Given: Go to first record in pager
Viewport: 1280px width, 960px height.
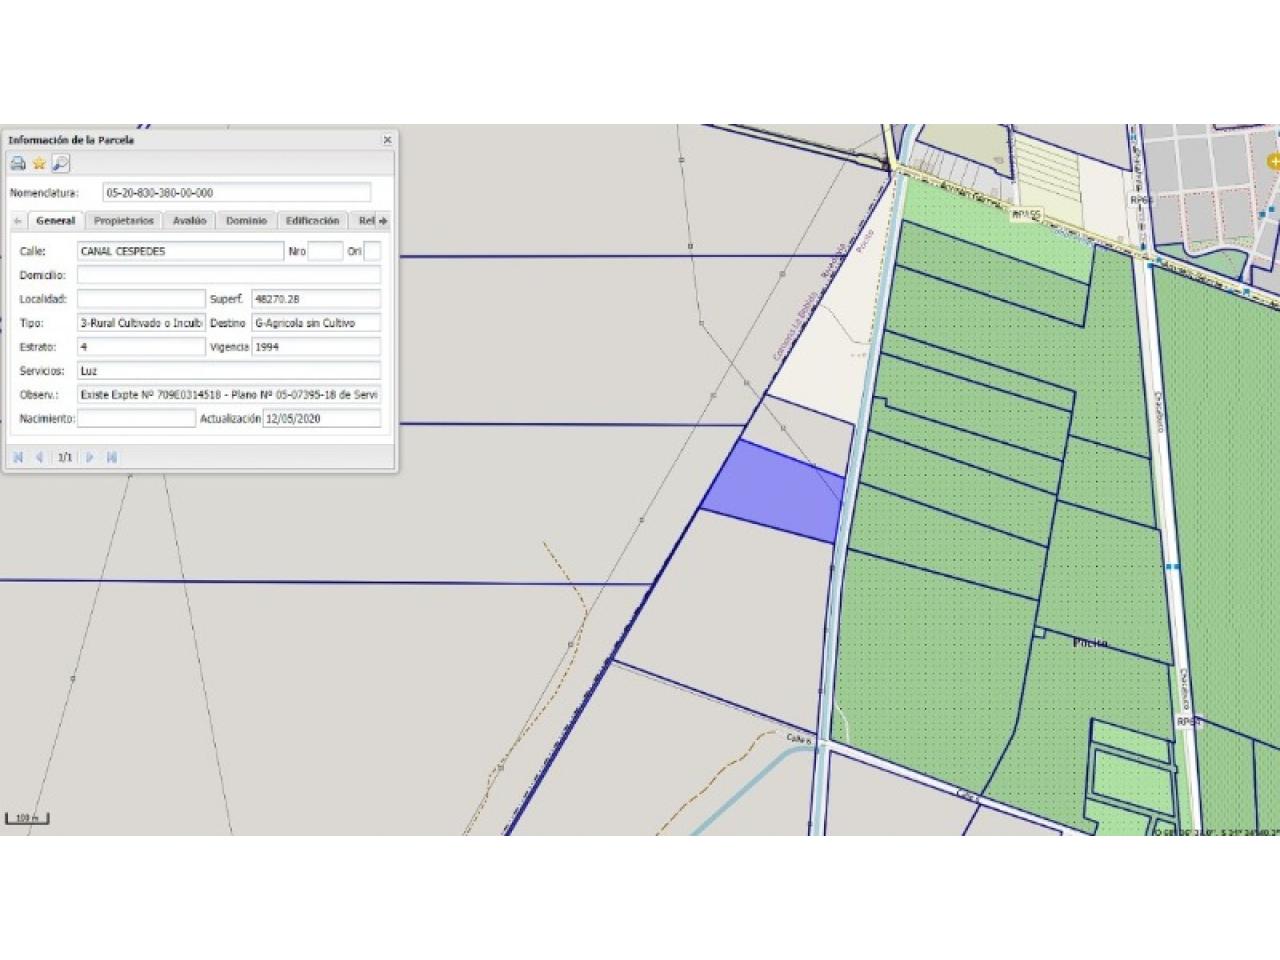Looking at the screenshot, I should (18, 457).
